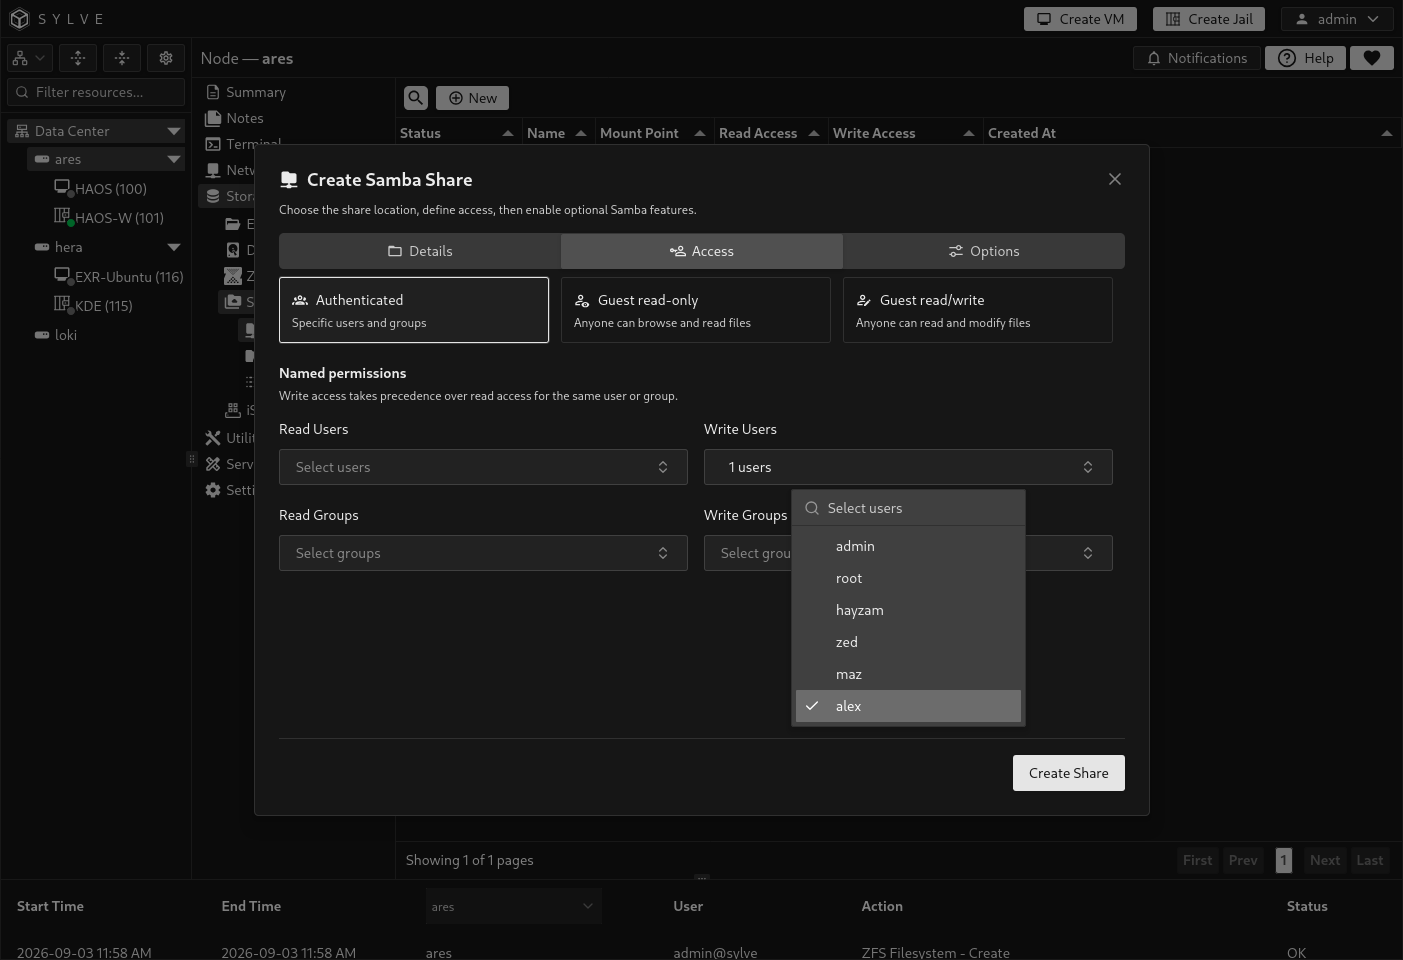Click the expand-all tree icon

click(78, 58)
